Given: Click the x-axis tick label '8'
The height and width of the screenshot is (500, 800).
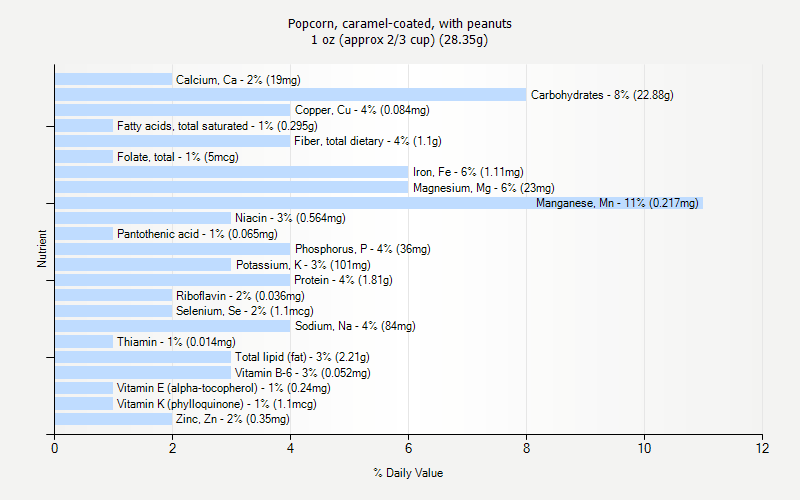Looking at the screenshot, I should (527, 448).
